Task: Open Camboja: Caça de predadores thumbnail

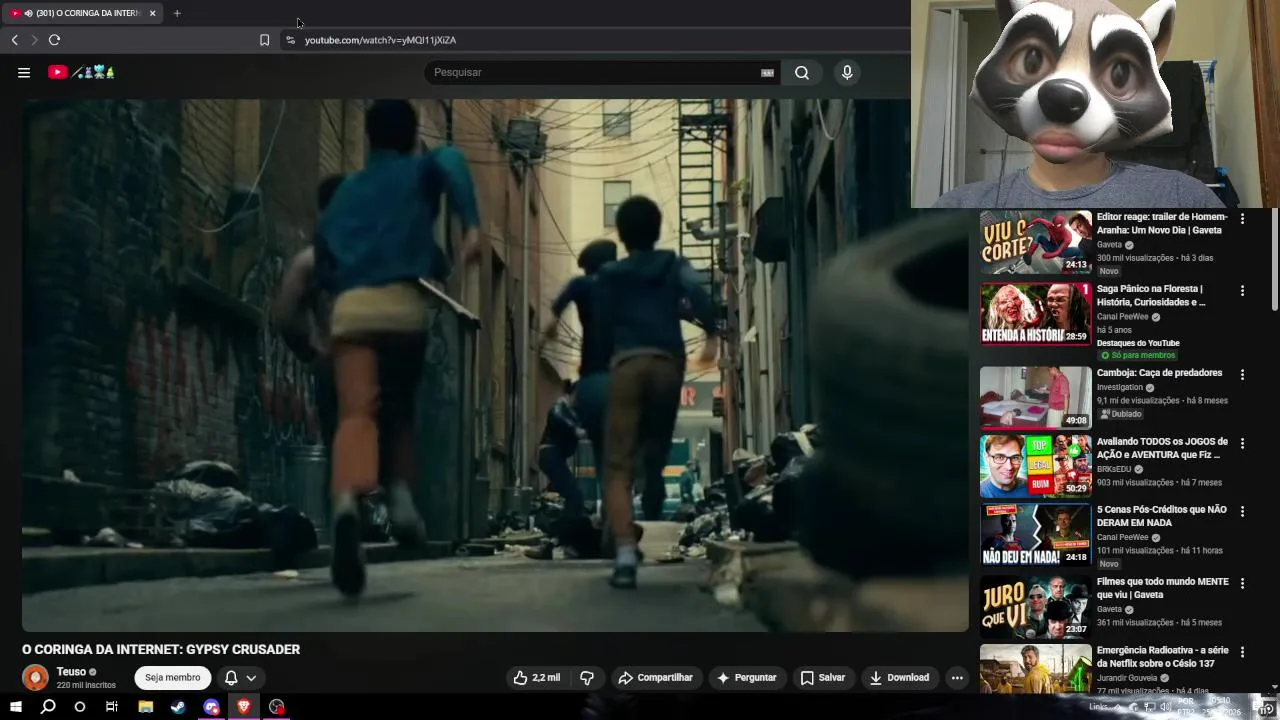Action: coord(1036,398)
